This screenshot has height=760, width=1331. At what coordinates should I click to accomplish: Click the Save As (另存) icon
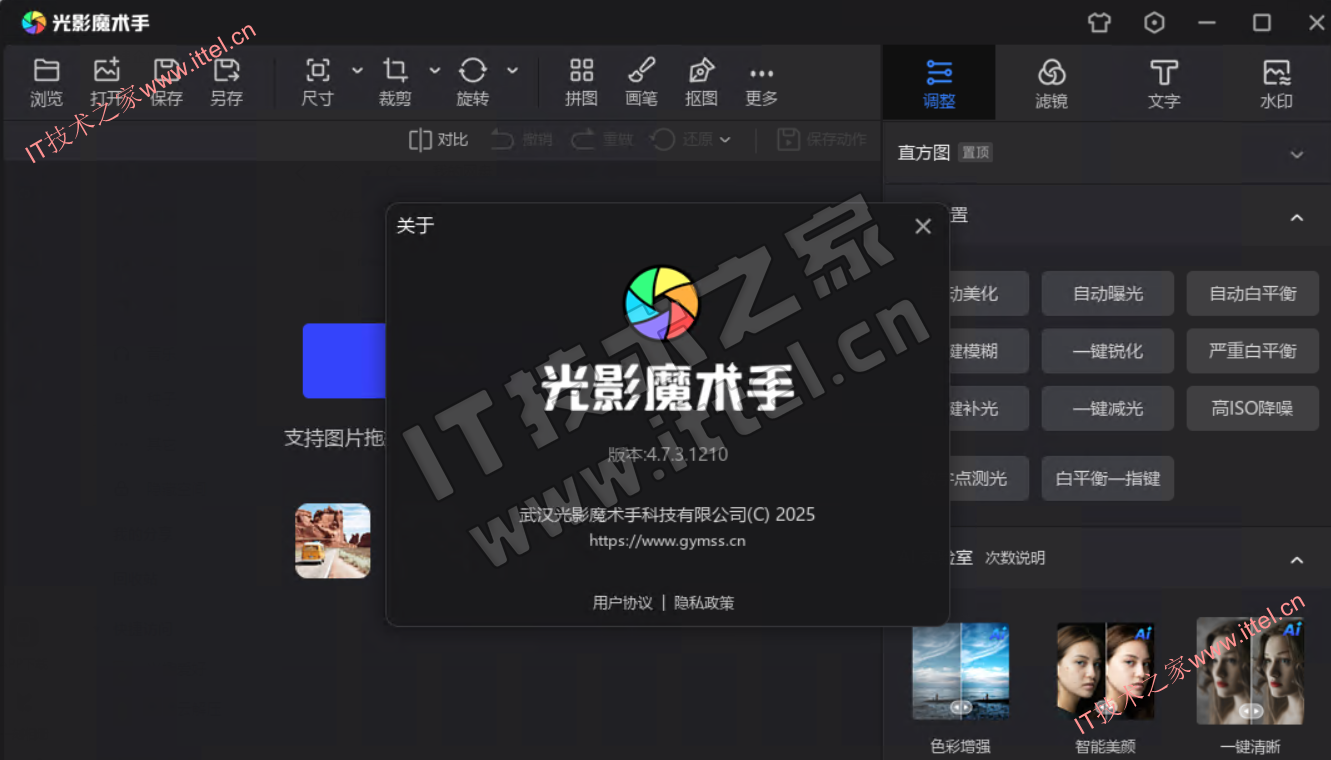click(x=227, y=71)
